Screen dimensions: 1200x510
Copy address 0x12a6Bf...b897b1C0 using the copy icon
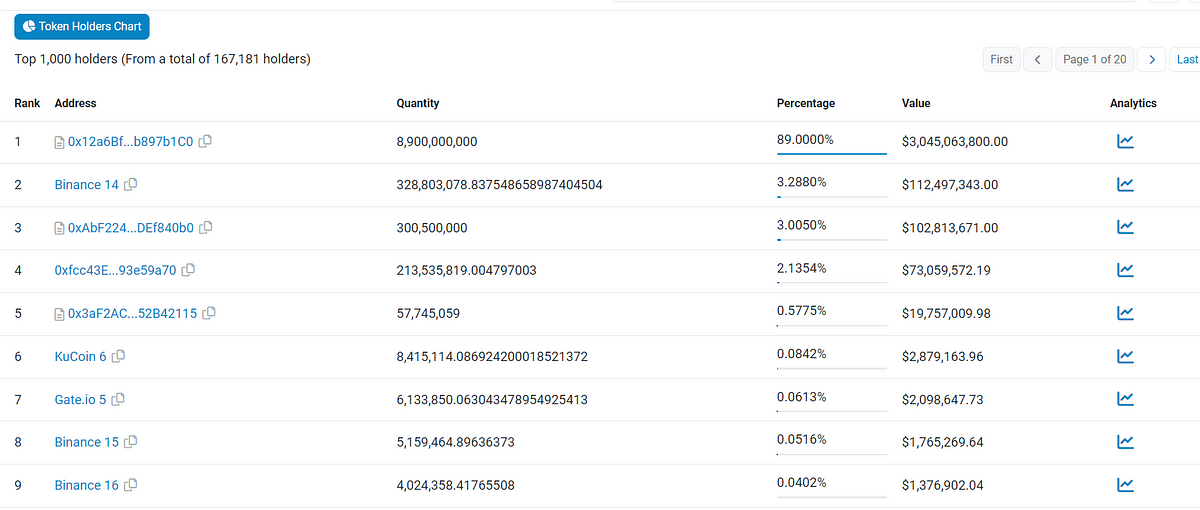[x=205, y=142]
